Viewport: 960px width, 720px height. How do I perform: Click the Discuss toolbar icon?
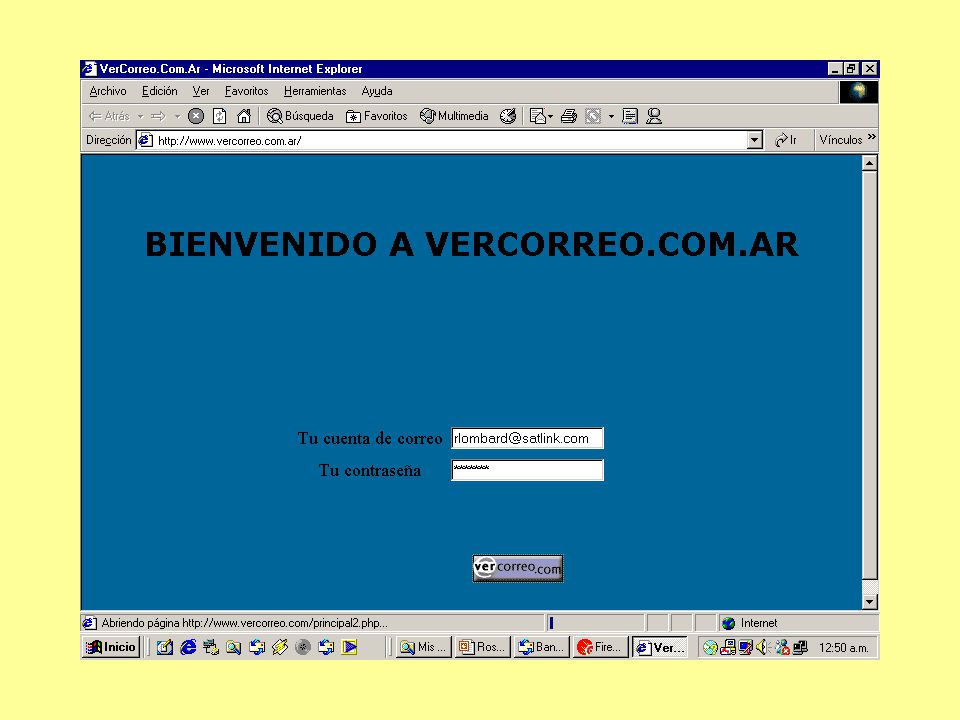pos(630,116)
